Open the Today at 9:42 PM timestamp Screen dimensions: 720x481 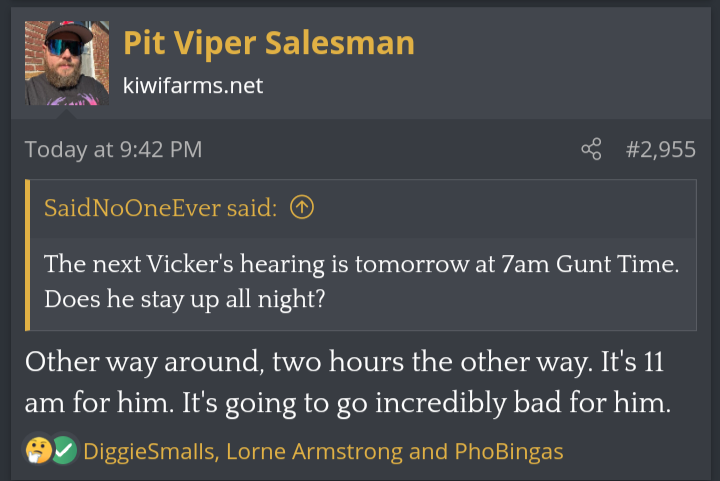point(113,149)
